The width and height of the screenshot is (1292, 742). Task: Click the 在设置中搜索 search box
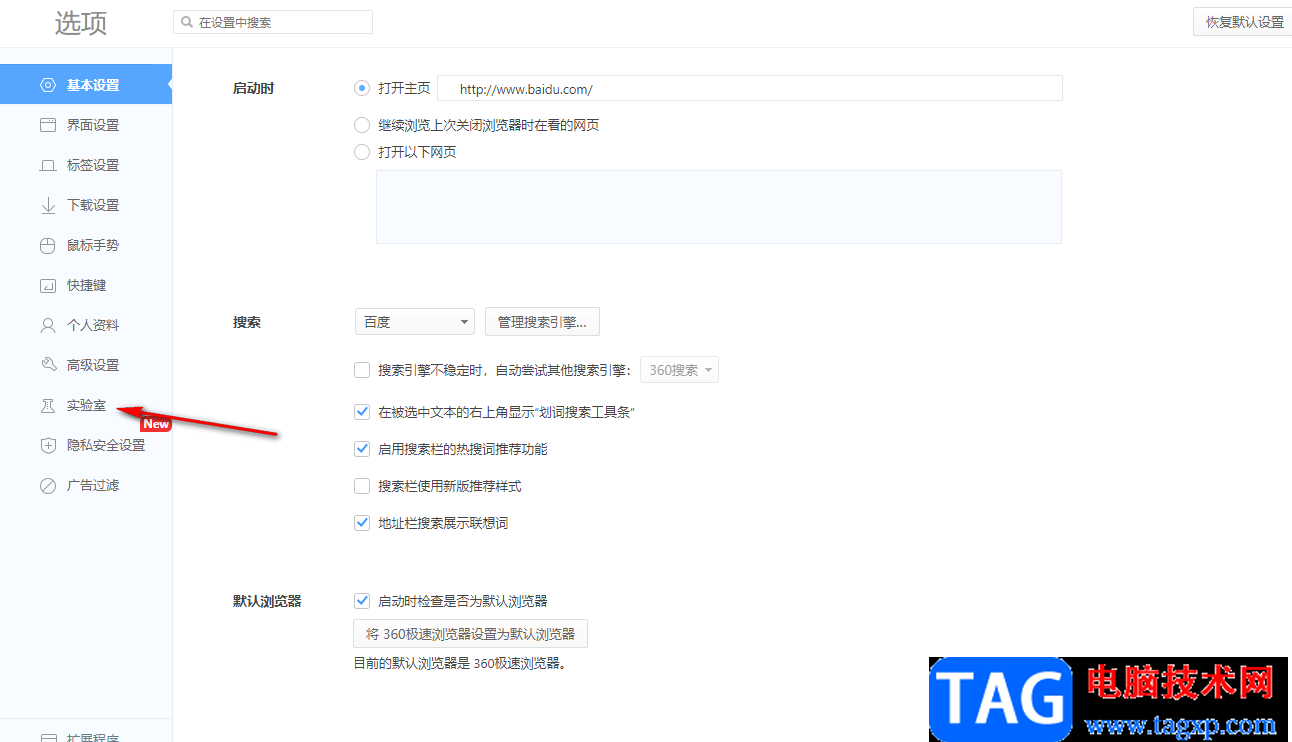pyautogui.click(x=273, y=22)
